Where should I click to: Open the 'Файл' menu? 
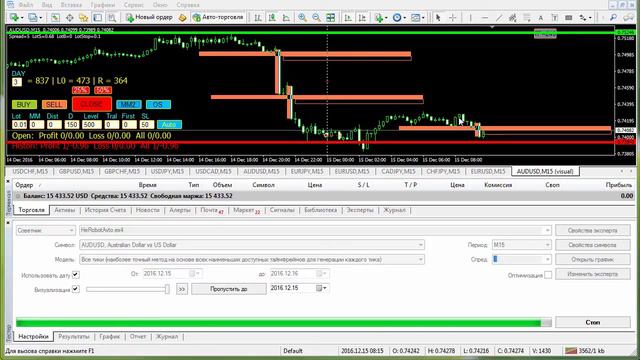point(25,5)
